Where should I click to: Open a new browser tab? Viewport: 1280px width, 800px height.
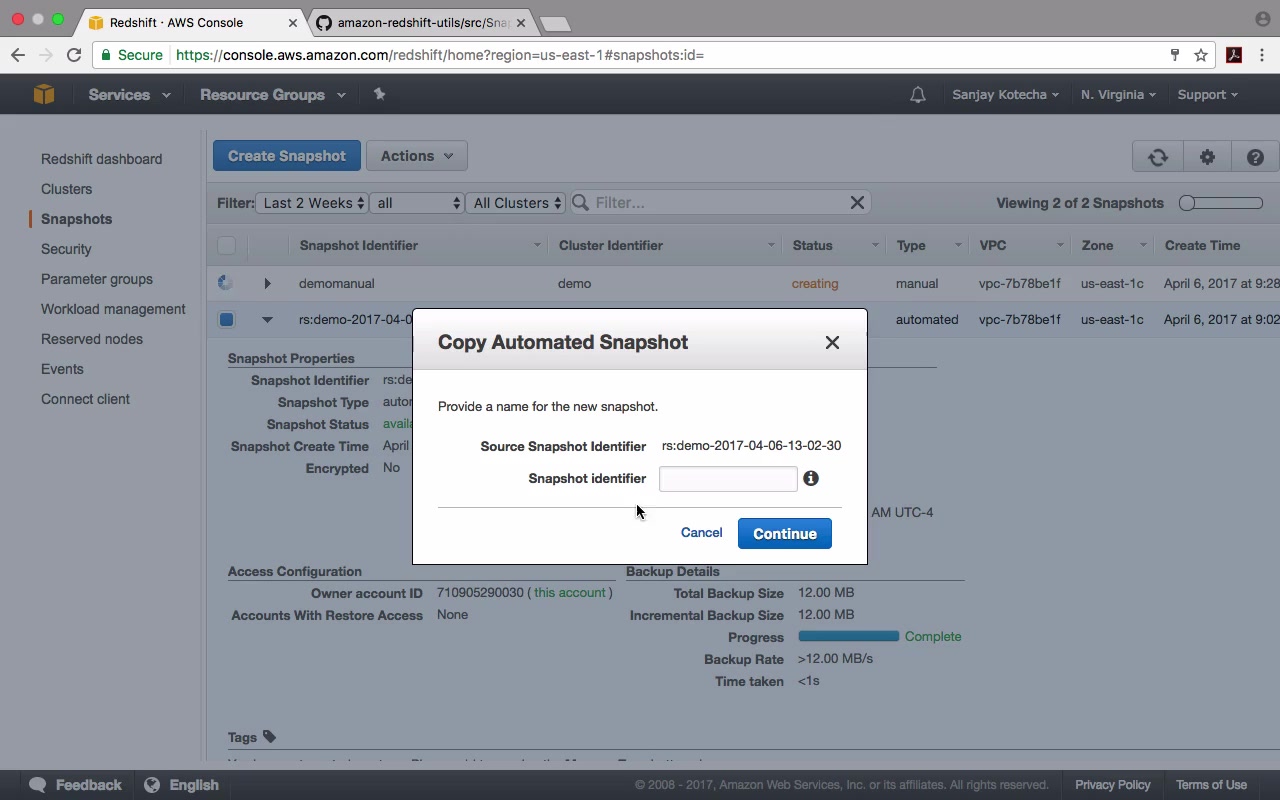click(554, 23)
